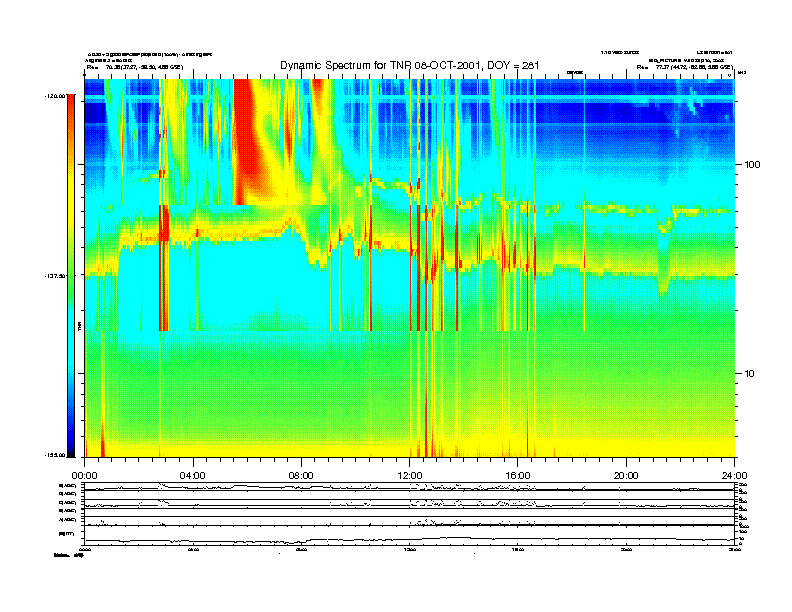Click the title "Dynamic Spectrum for TNR 08-OCT-2001"
Screen dimensions: 792x612
pos(410,66)
